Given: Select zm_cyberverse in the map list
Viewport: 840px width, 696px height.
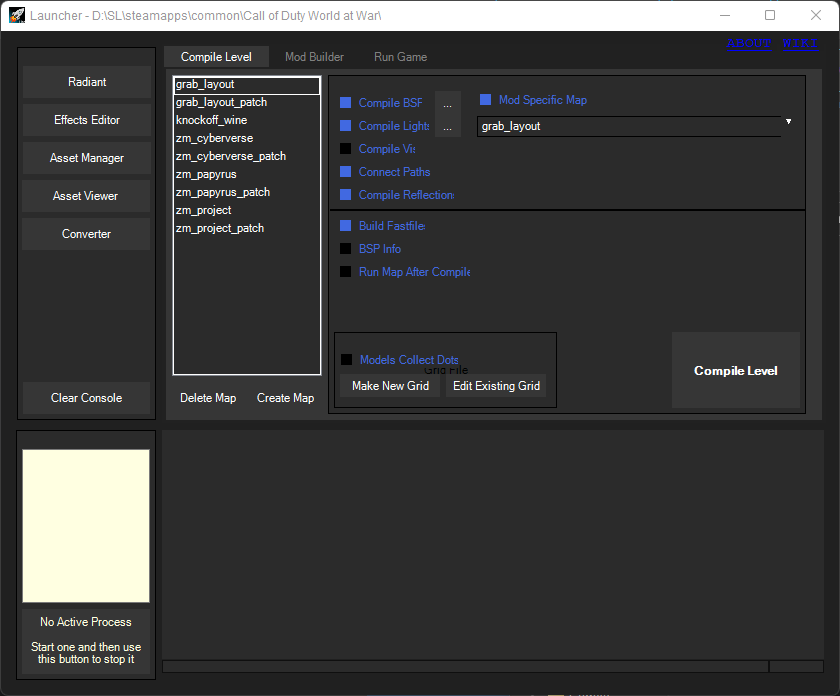Looking at the screenshot, I should tap(247, 138).
